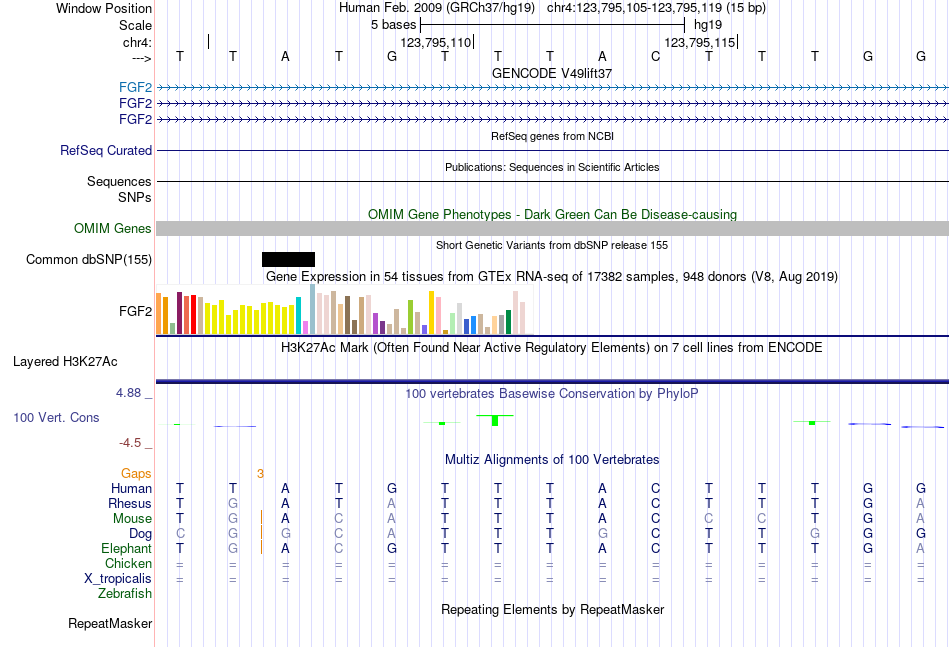Image resolution: width=950 pixels, height=647 pixels.
Task: Click the Window Position label
Action: click(104, 8)
